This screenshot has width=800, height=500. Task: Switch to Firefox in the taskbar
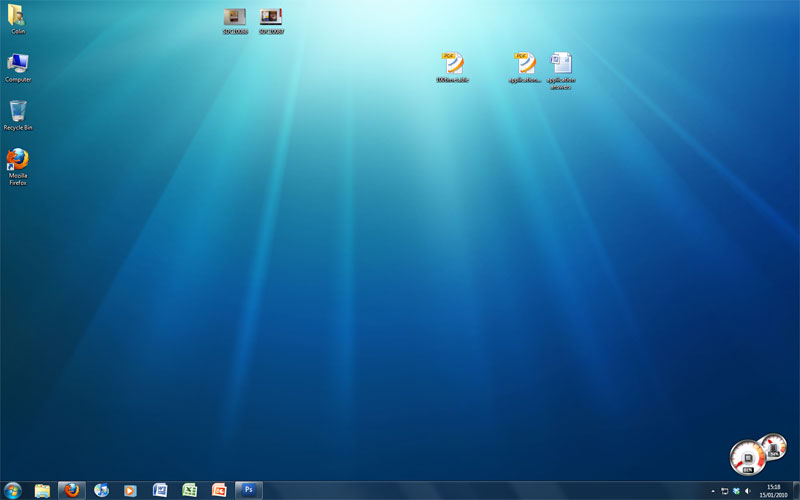pos(72,490)
